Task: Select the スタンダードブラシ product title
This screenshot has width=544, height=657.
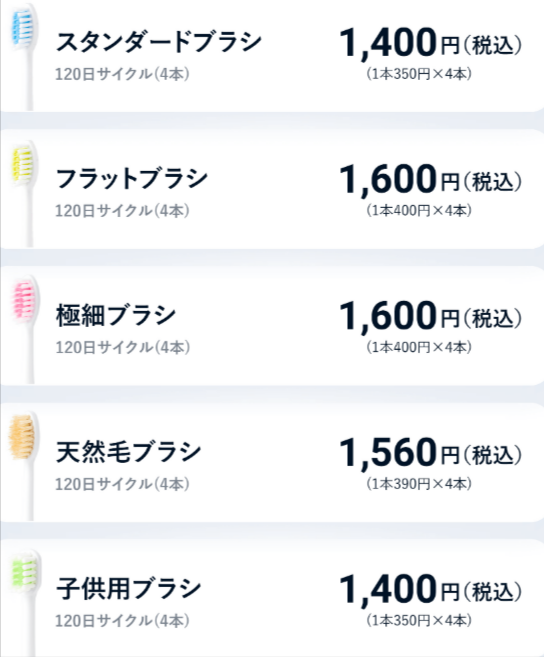Action: coord(158,42)
